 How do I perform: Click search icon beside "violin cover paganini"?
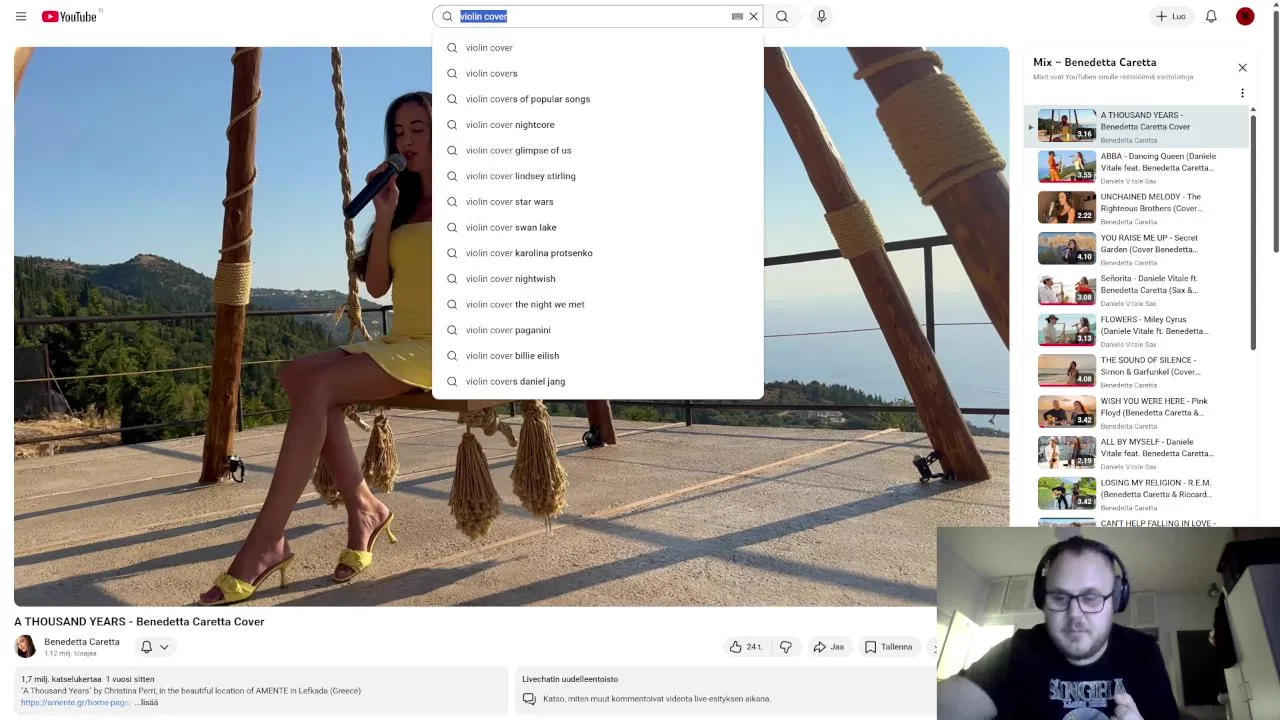tap(452, 330)
